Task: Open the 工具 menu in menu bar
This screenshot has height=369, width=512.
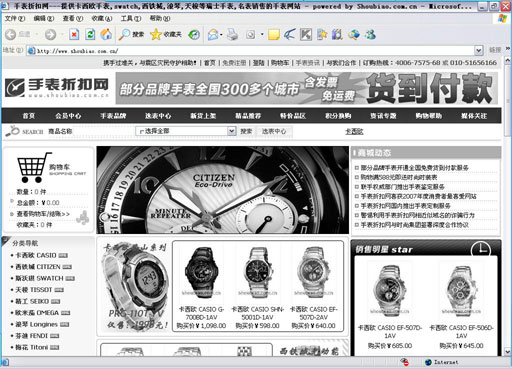Action: click(x=131, y=18)
